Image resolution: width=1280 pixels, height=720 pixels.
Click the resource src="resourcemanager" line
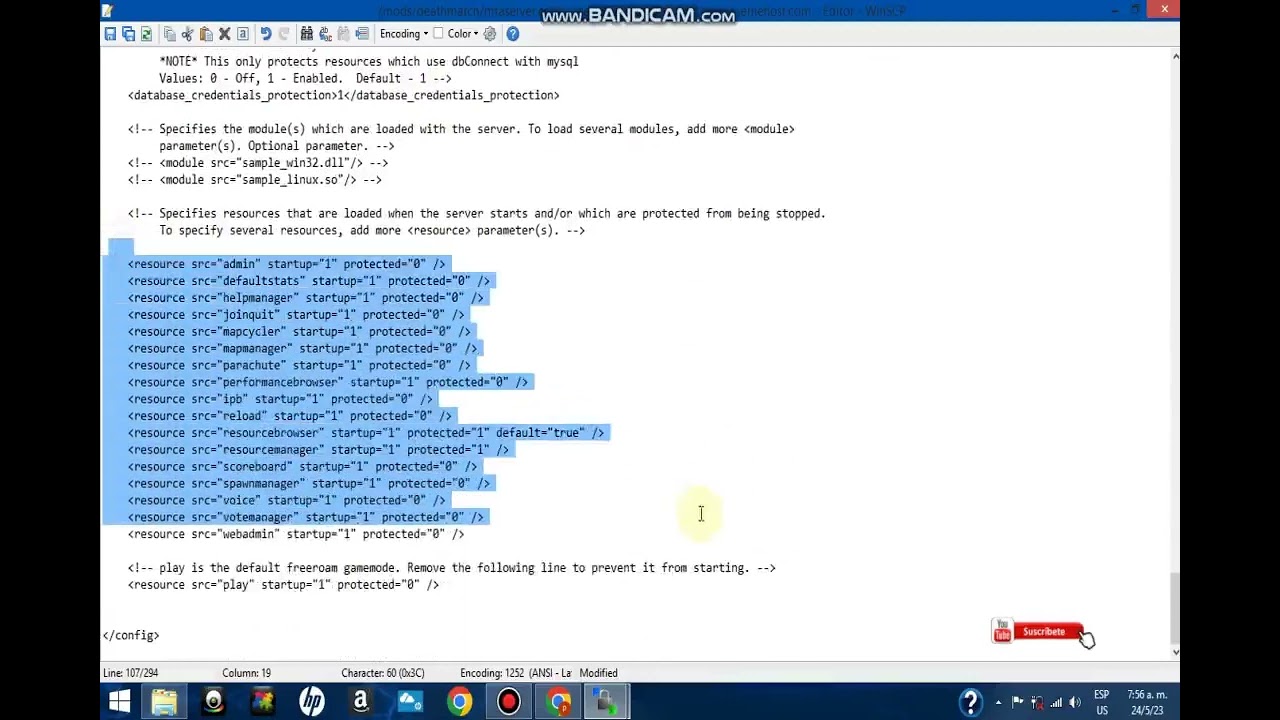click(318, 450)
